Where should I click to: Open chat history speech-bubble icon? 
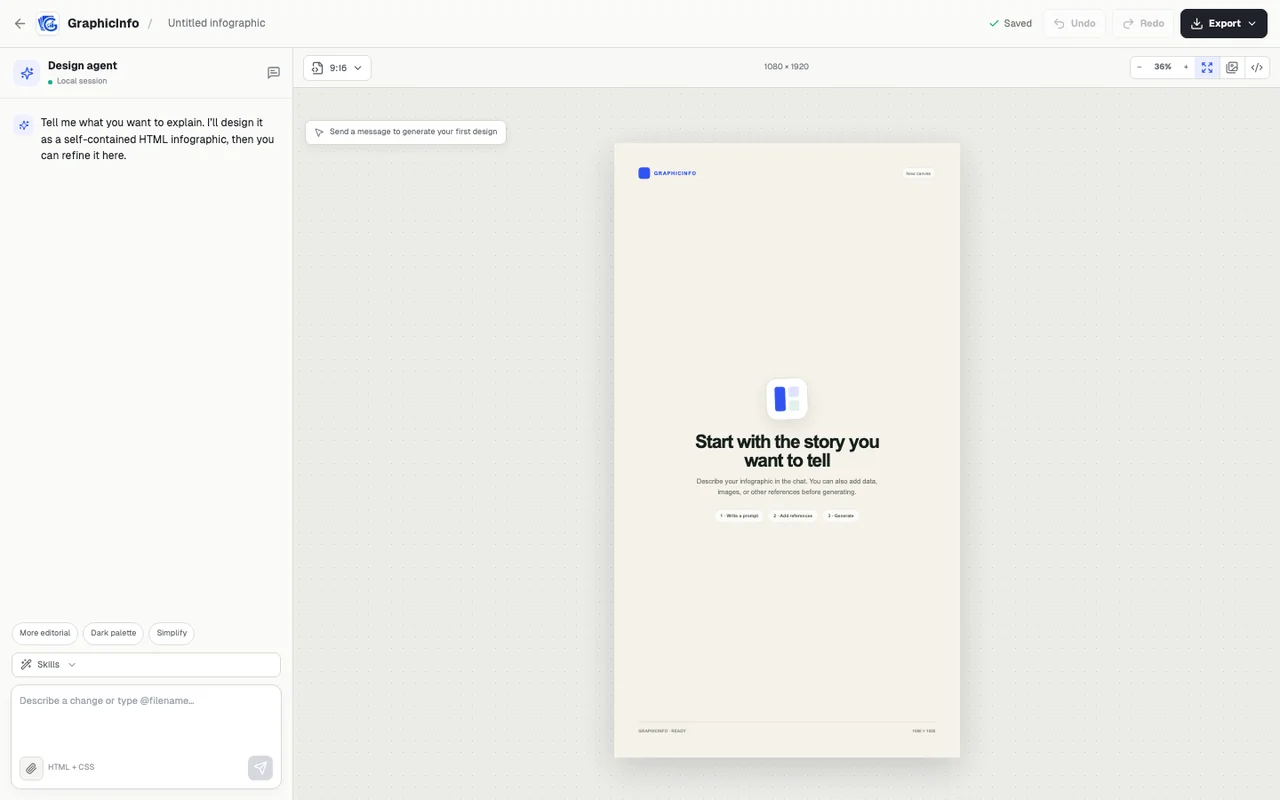(x=273, y=73)
